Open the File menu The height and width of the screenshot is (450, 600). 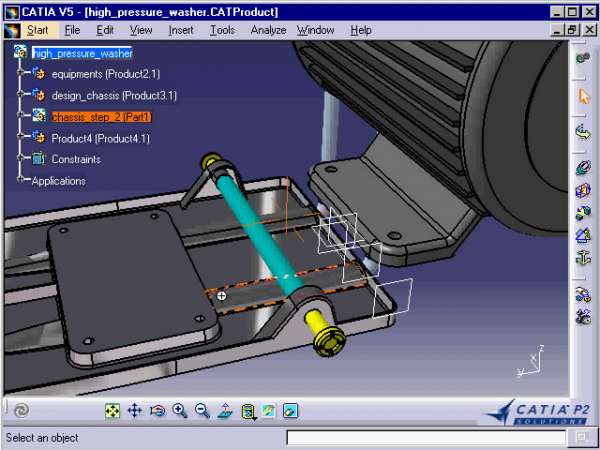tap(72, 30)
